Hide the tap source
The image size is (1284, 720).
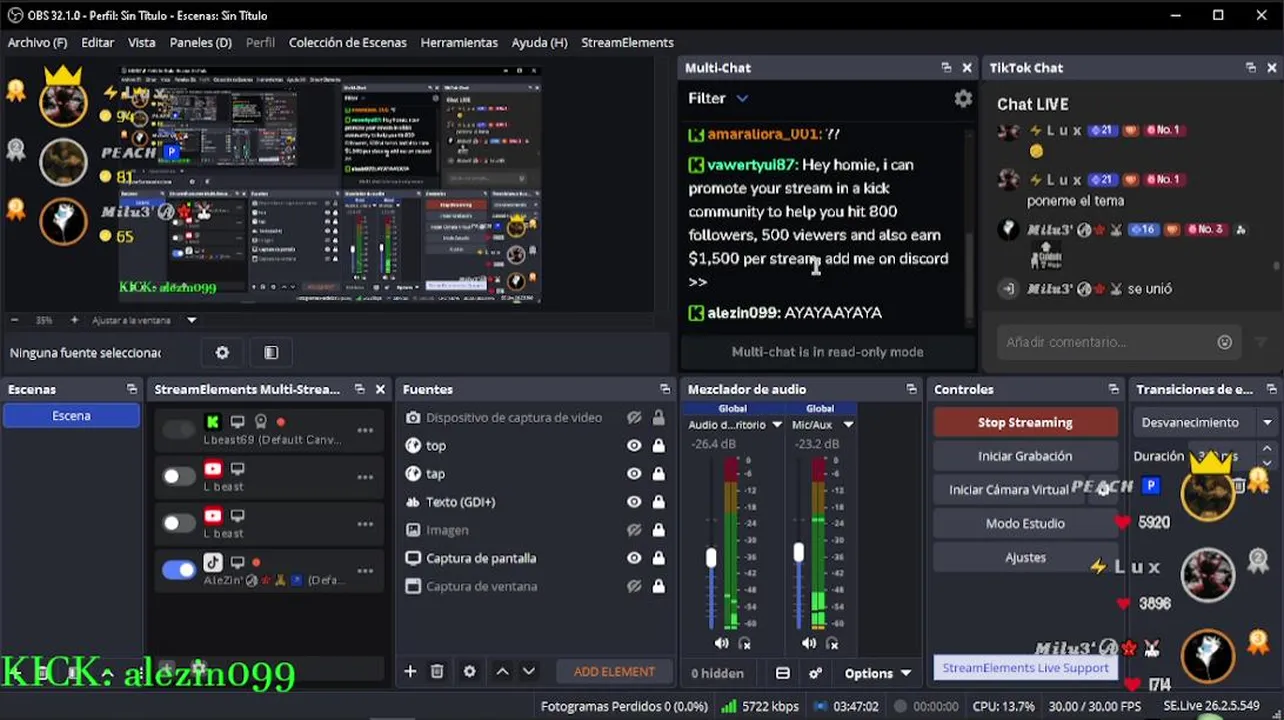click(634, 473)
